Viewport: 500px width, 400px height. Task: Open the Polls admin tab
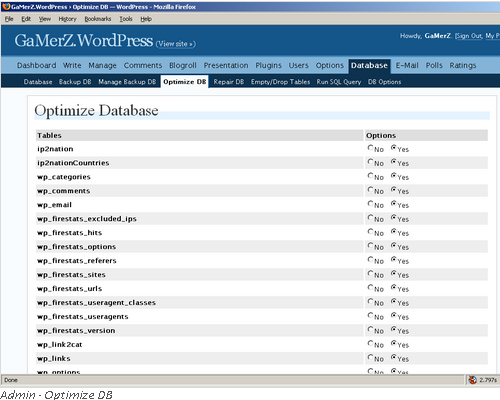point(434,65)
